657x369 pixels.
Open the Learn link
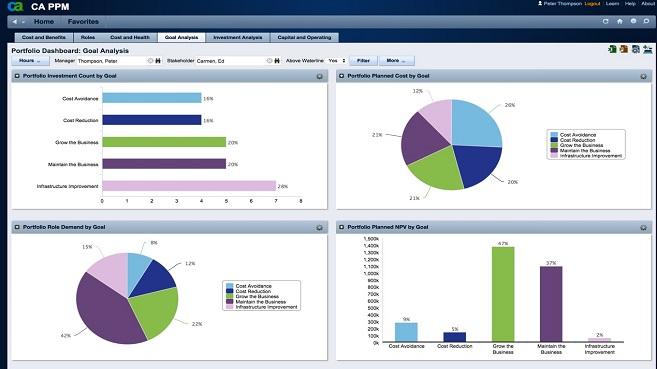tap(612, 3)
